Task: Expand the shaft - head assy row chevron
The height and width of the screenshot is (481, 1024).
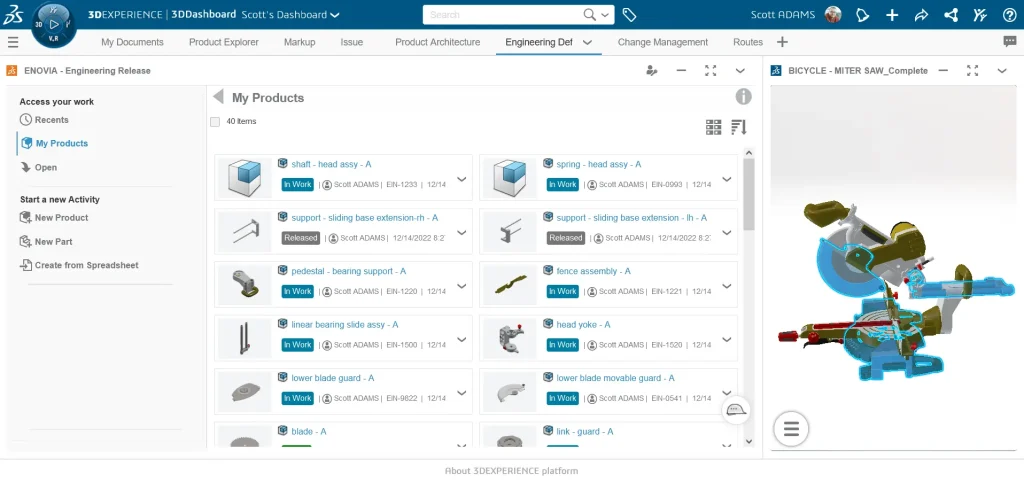Action: click(461, 180)
